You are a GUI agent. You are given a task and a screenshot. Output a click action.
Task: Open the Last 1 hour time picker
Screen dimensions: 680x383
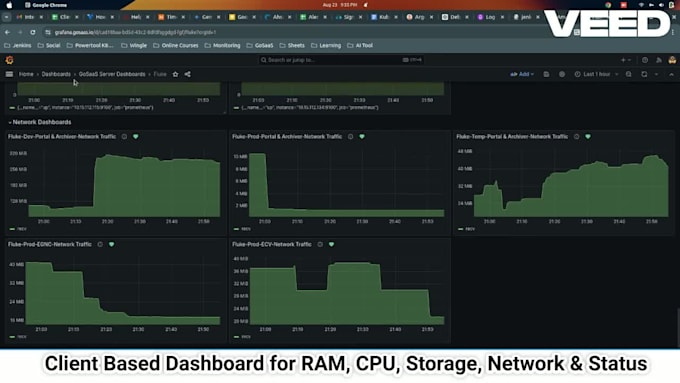596,74
